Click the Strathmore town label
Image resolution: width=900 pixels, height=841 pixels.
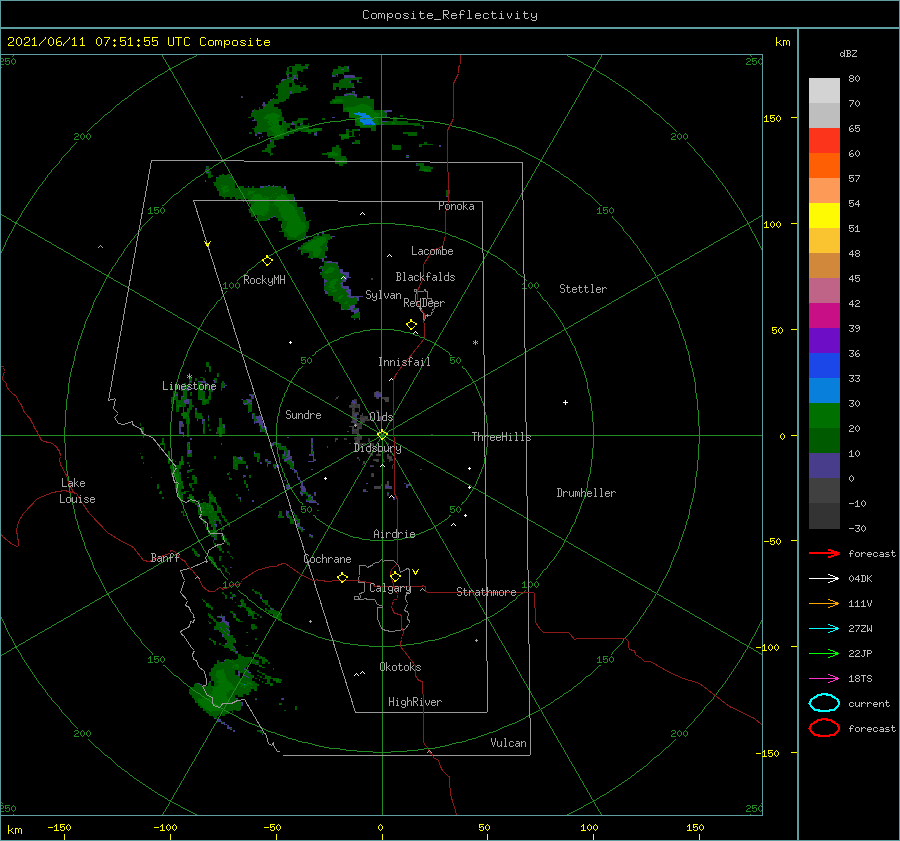[486, 592]
